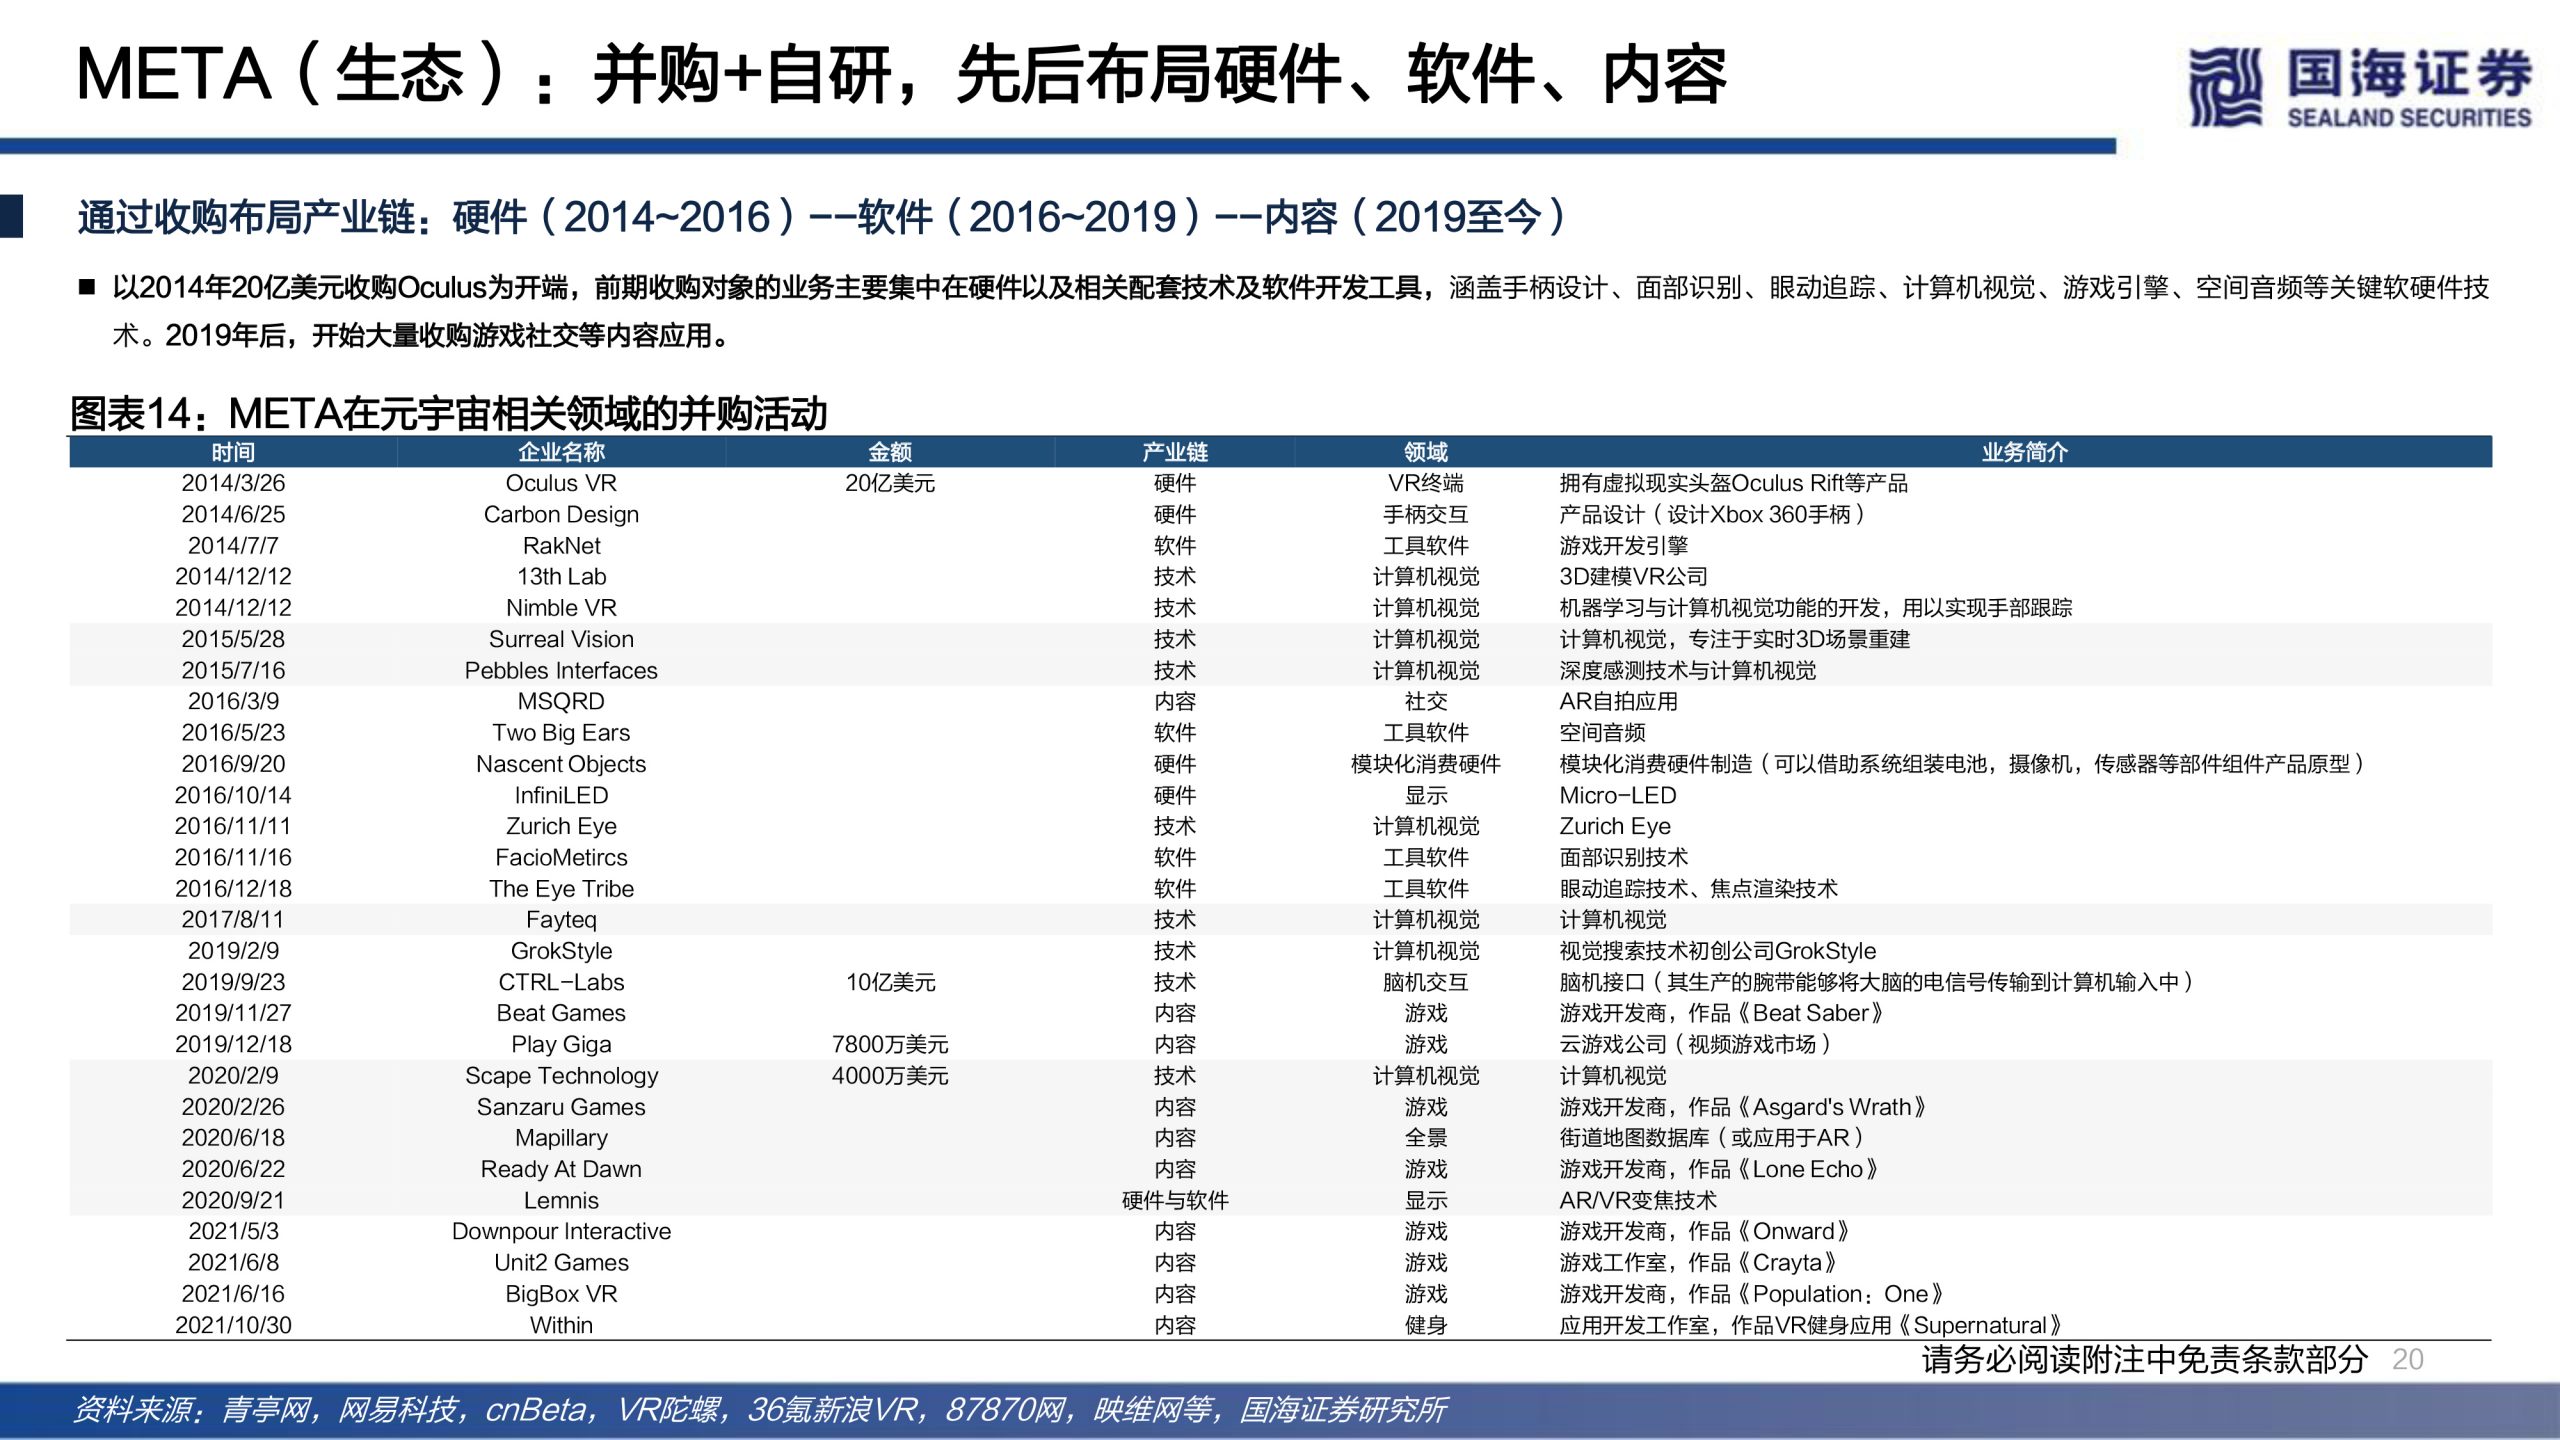2560x1440 pixels.
Task: Click the 全景 field cell
Action: coord(1426,1137)
